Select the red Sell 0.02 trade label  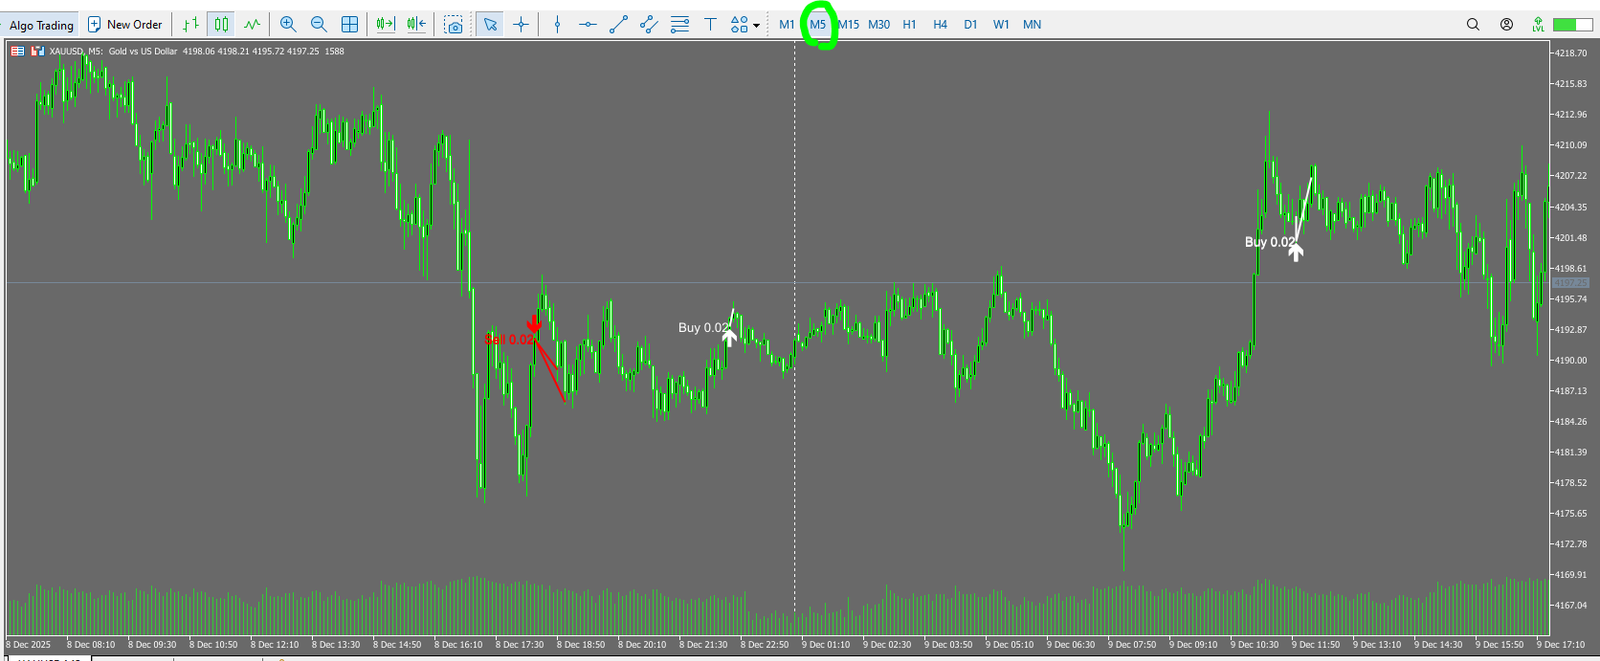click(510, 340)
